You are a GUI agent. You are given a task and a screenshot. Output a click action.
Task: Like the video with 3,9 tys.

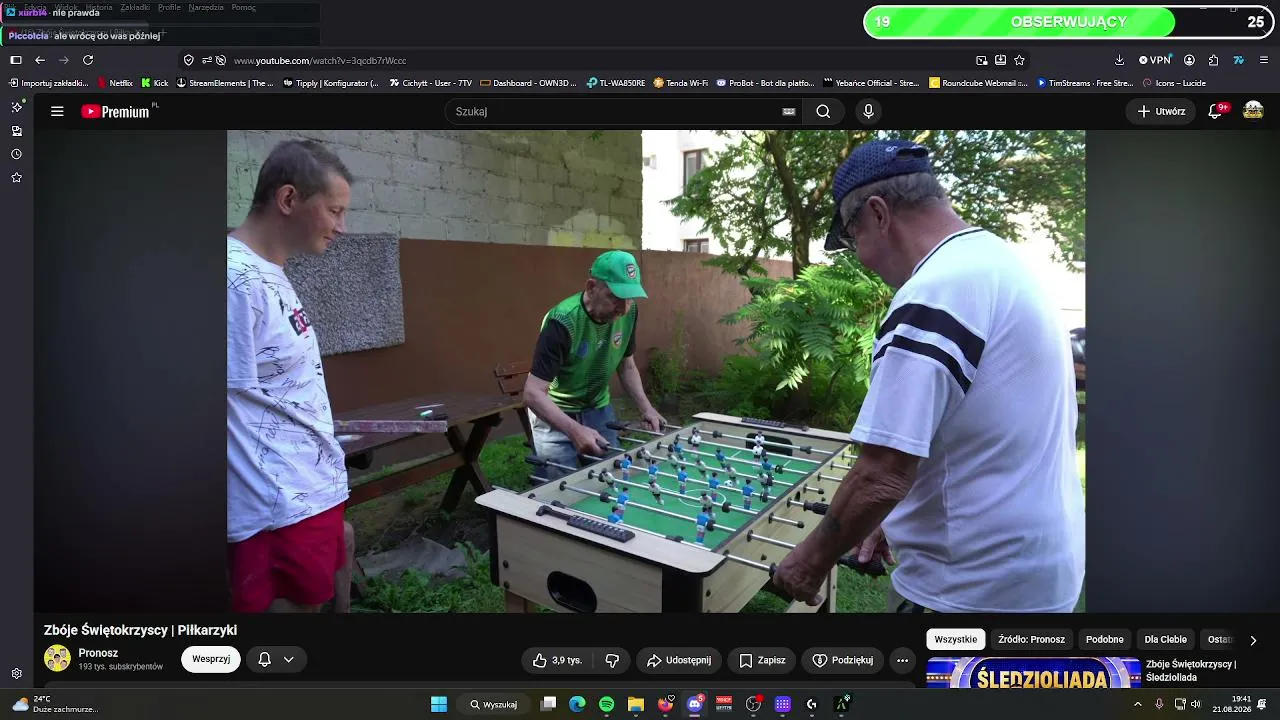click(x=558, y=660)
